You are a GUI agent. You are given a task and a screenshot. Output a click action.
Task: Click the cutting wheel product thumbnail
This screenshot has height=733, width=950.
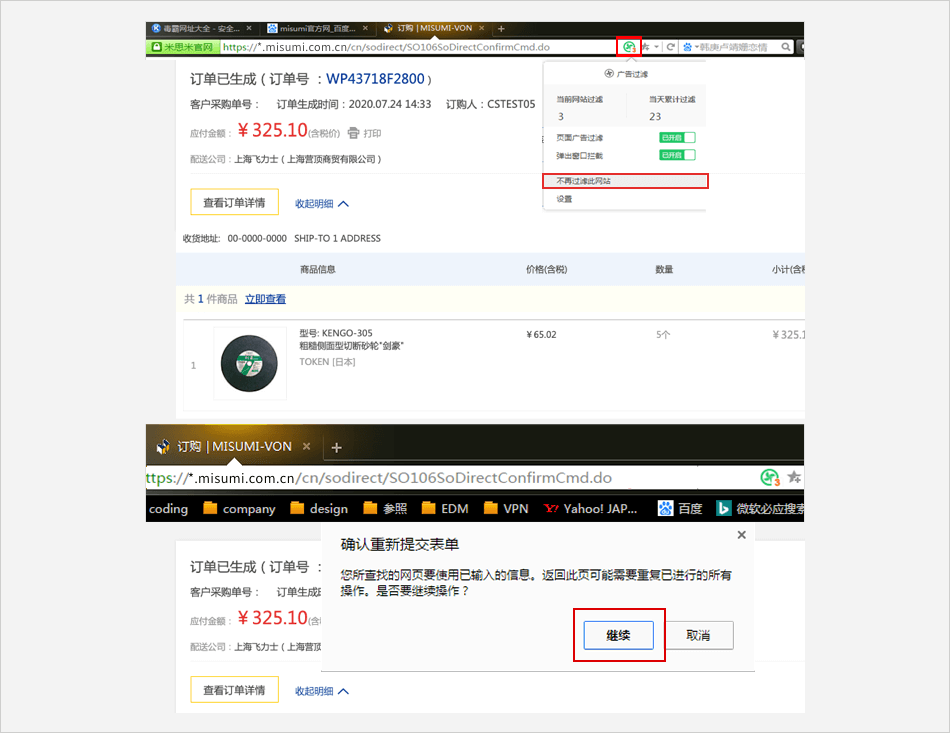point(250,362)
